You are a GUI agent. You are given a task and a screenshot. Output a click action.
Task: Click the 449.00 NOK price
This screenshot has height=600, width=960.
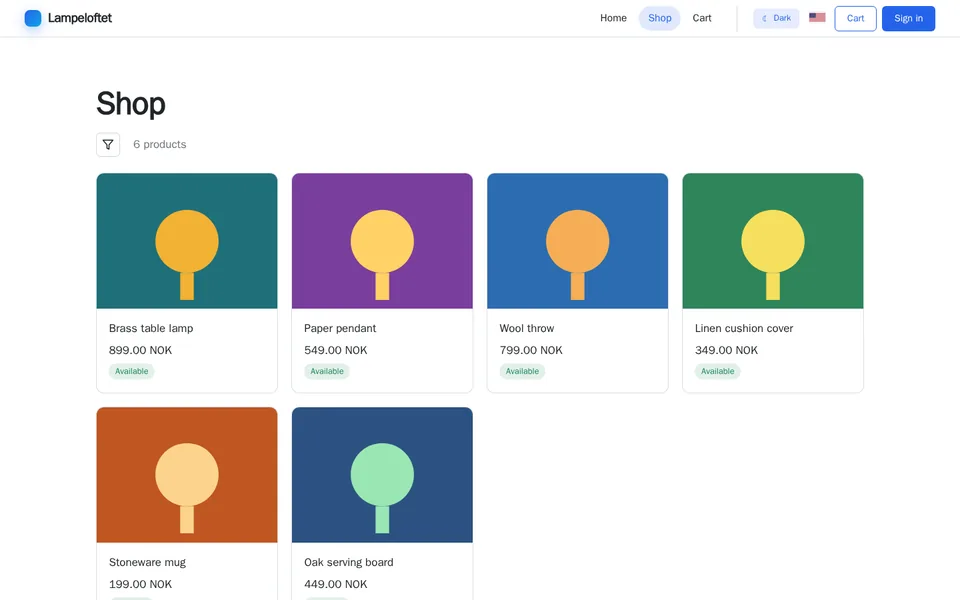tap(336, 584)
